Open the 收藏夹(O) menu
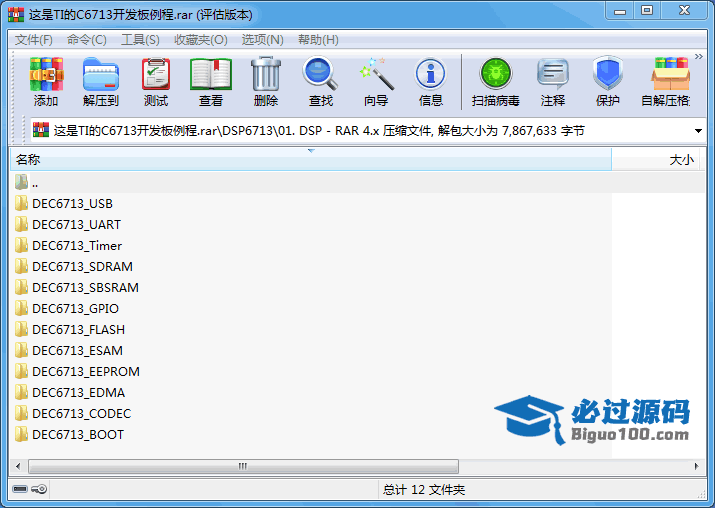Screen dimensions: 715x508 (x=201, y=40)
